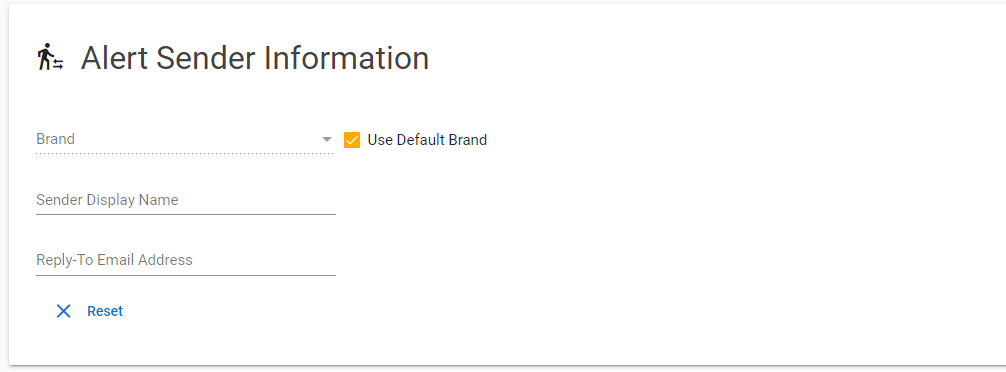This screenshot has width=1006, height=372.
Task: Click the dotted underline of Brand selector
Action: [x=185, y=153]
